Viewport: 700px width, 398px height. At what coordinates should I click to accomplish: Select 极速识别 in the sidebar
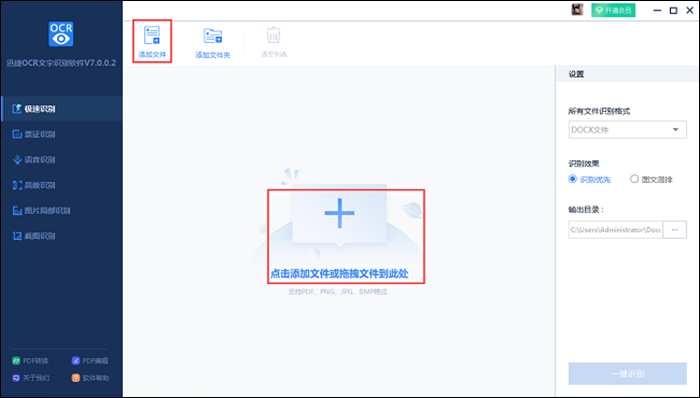(x=62, y=109)
